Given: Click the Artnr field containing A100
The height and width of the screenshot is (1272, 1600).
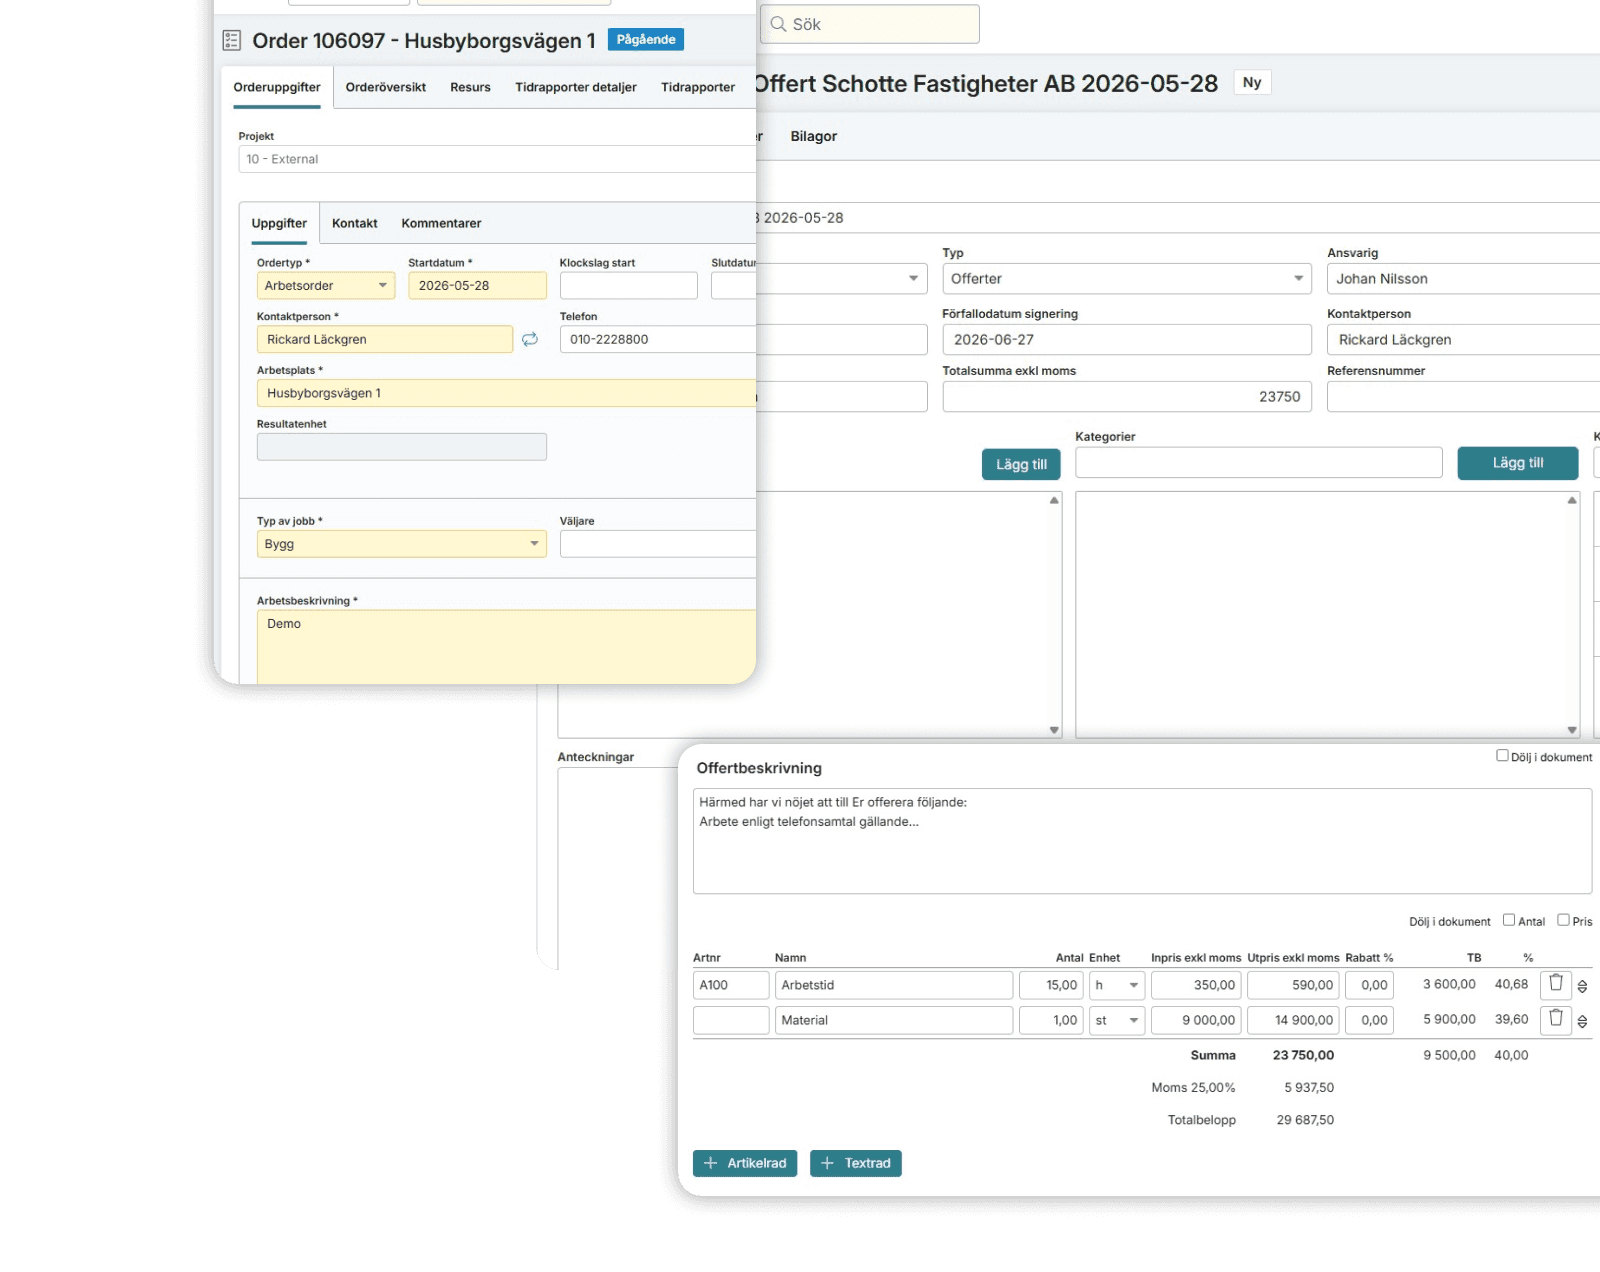Looking at the screenshot, I should [731, 985].
